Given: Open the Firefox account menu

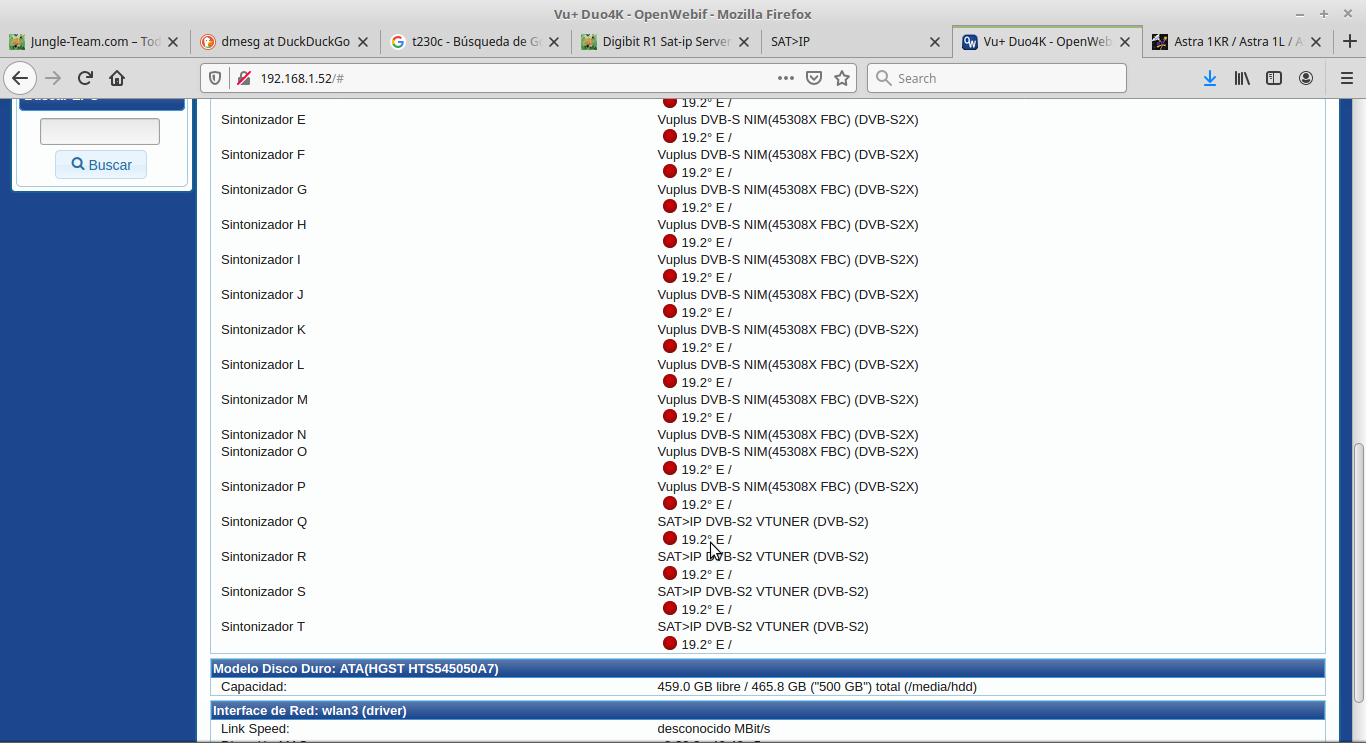Looking at the screenshot, I should (1306, 78).
